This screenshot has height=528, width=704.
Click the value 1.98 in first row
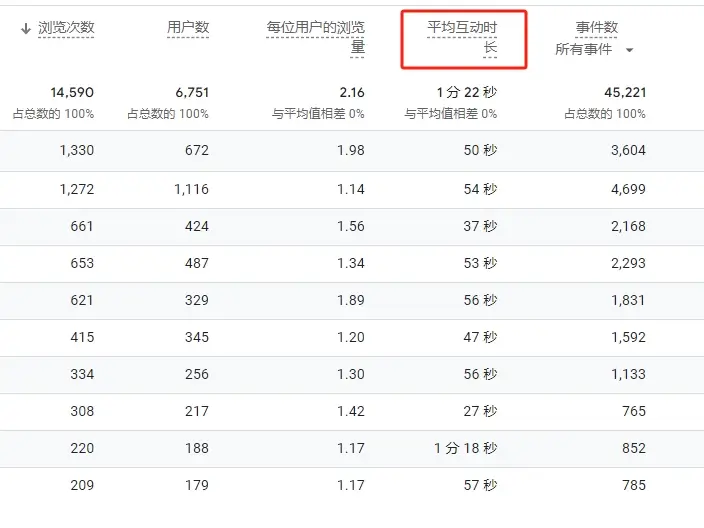pyautogui.click(x=351, y=150)
